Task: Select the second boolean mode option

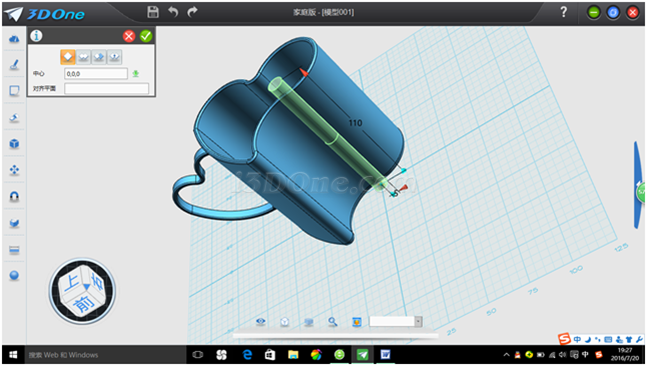Action: click(x=83, y=57)
